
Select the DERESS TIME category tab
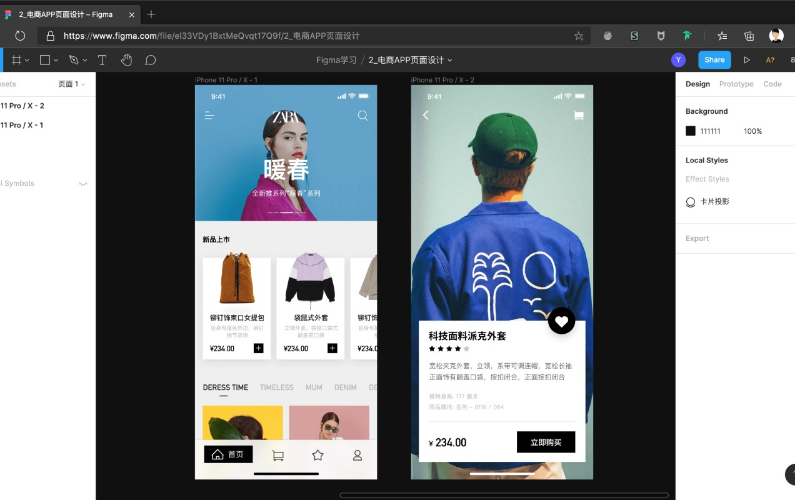[x=226, y=387]
